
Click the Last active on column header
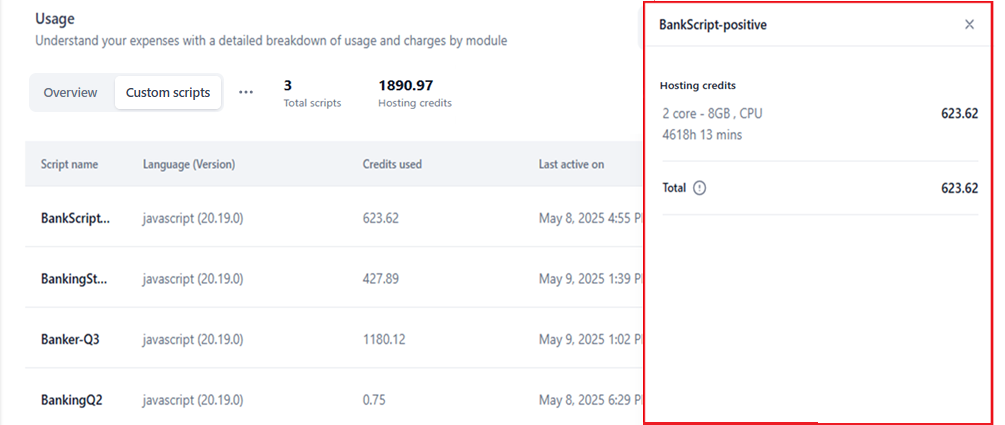pyautogui.click(x=571, y=165)
